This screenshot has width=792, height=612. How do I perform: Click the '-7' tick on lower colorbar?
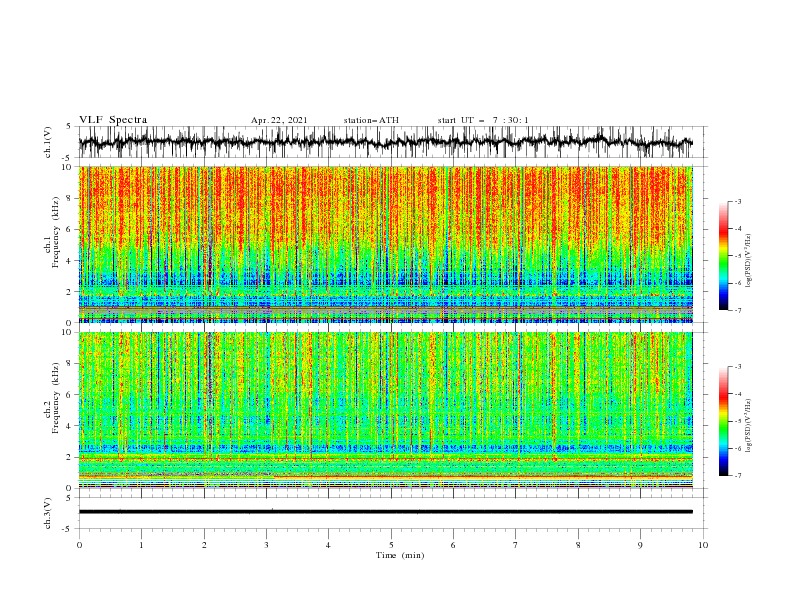pos(737,476)
